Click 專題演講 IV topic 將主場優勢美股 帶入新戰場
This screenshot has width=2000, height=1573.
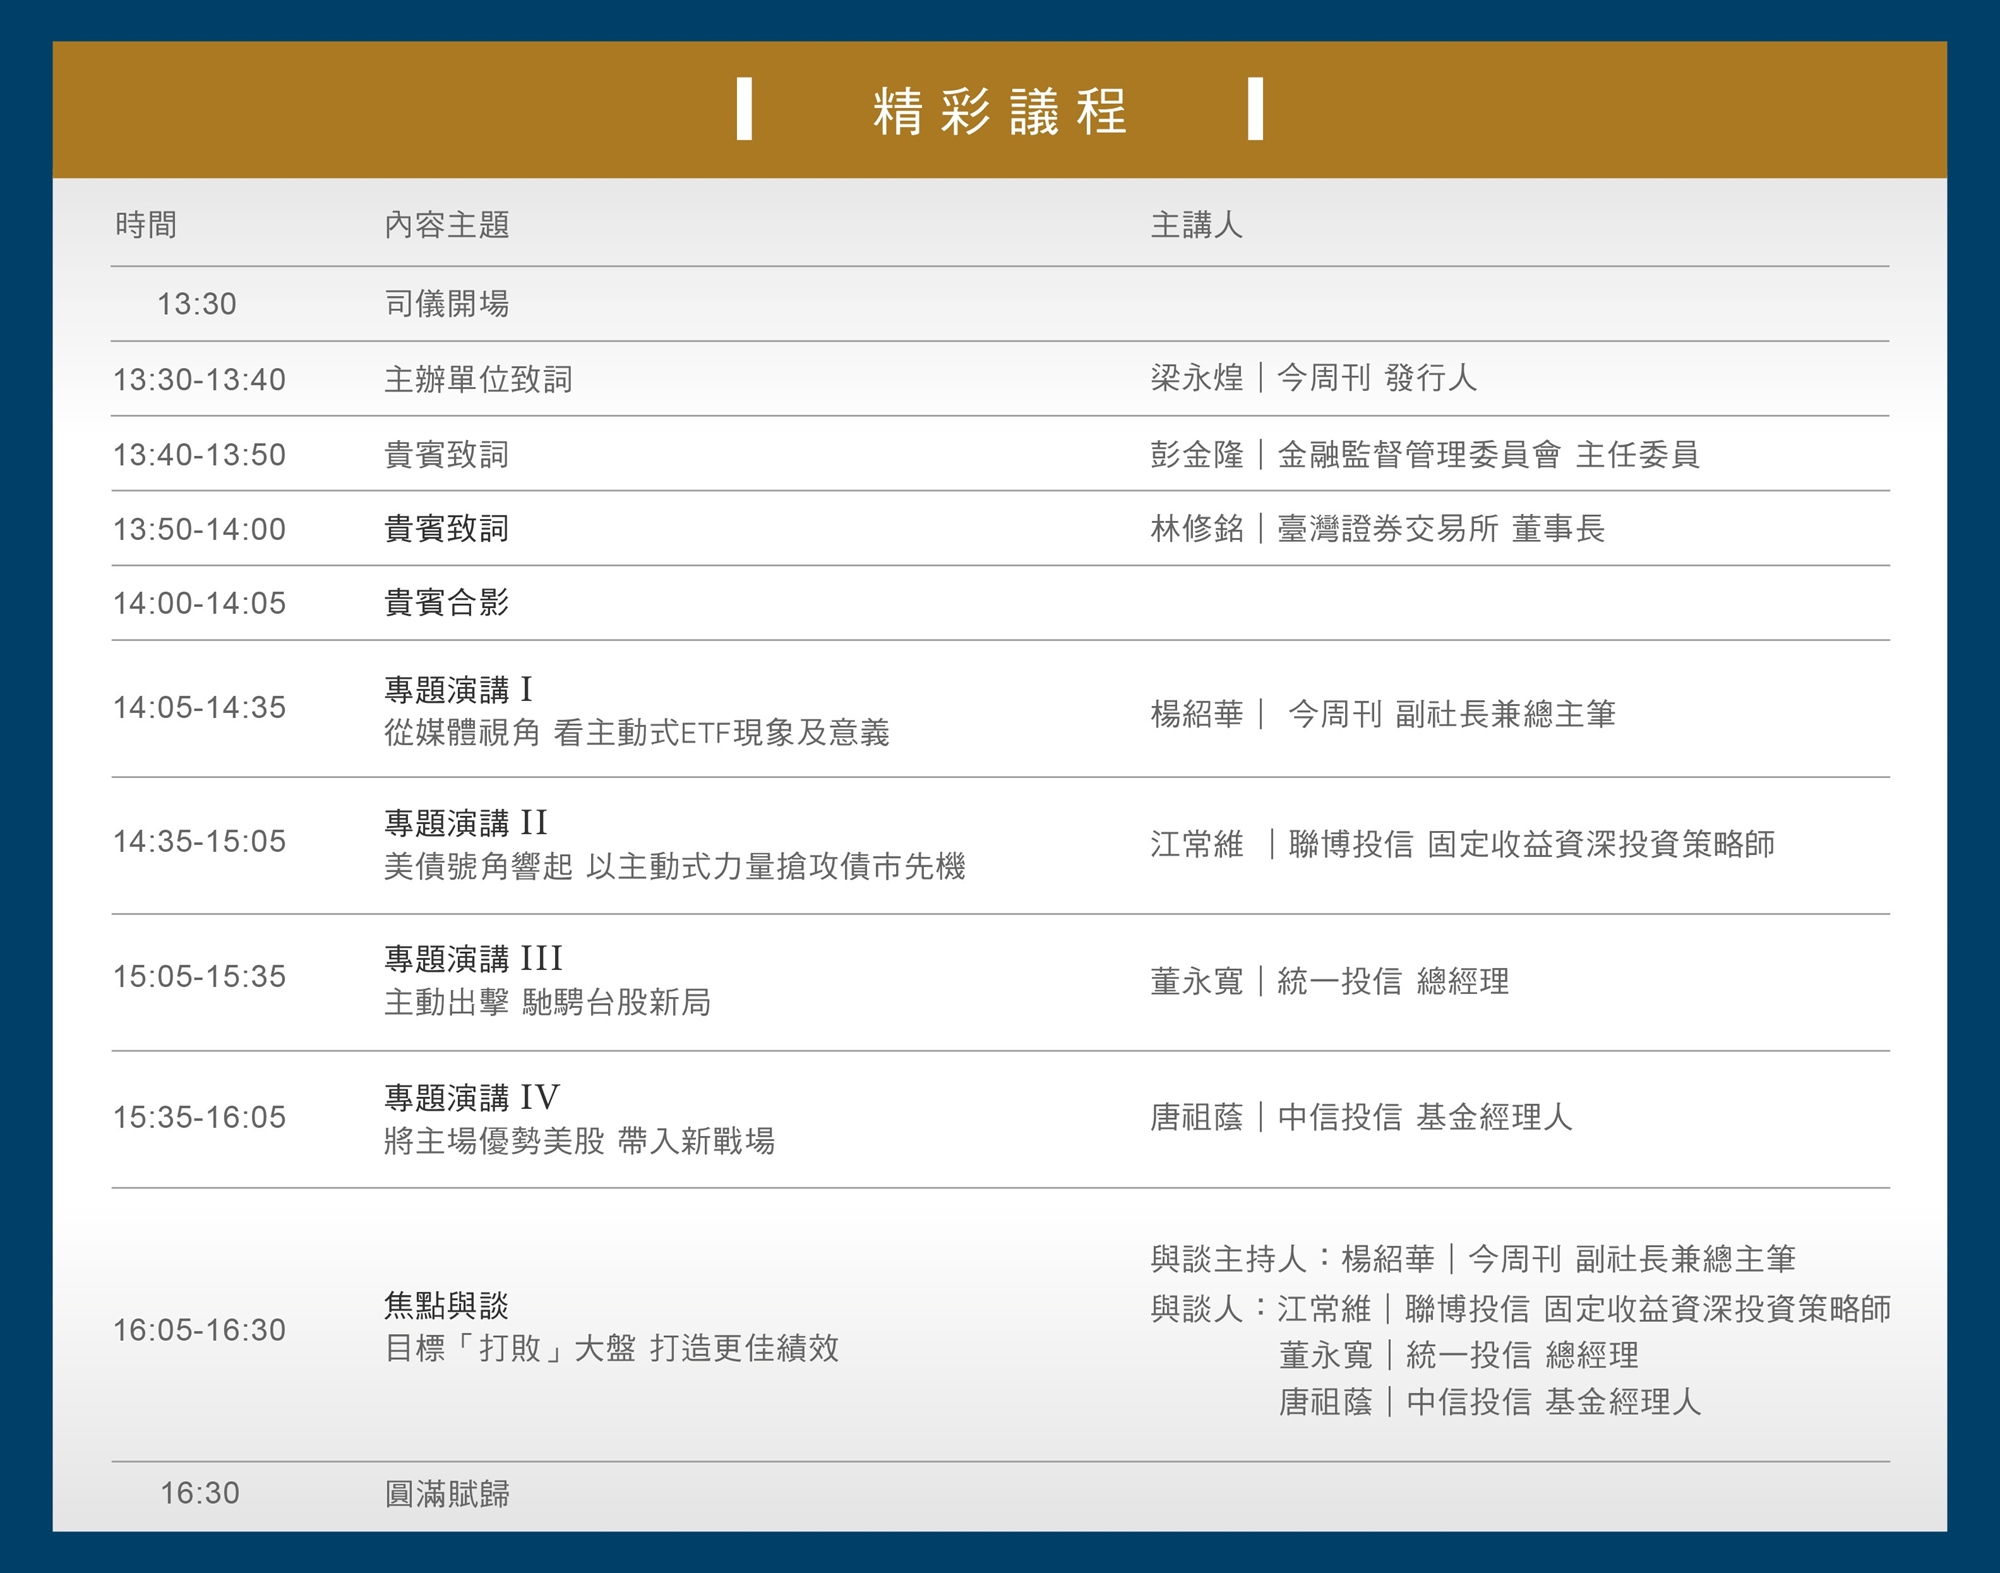580,1141
